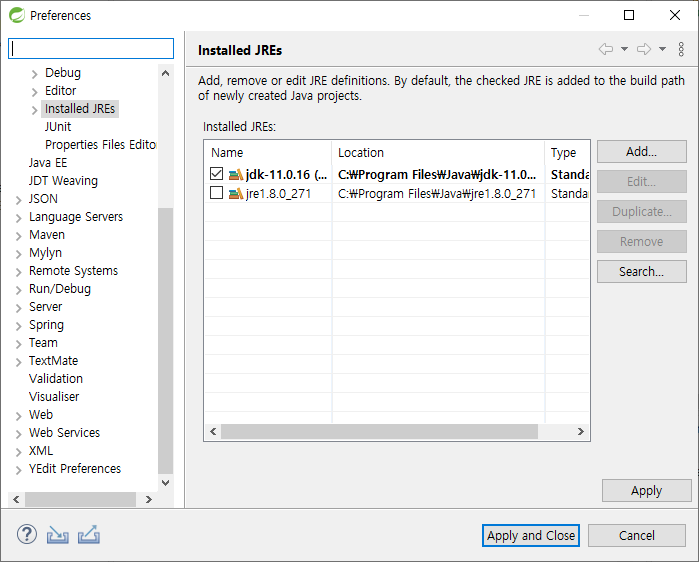Screen dimensions: 699x562
Task: Click the tree scroll up arrow
Action: click(x=165, y=73)
